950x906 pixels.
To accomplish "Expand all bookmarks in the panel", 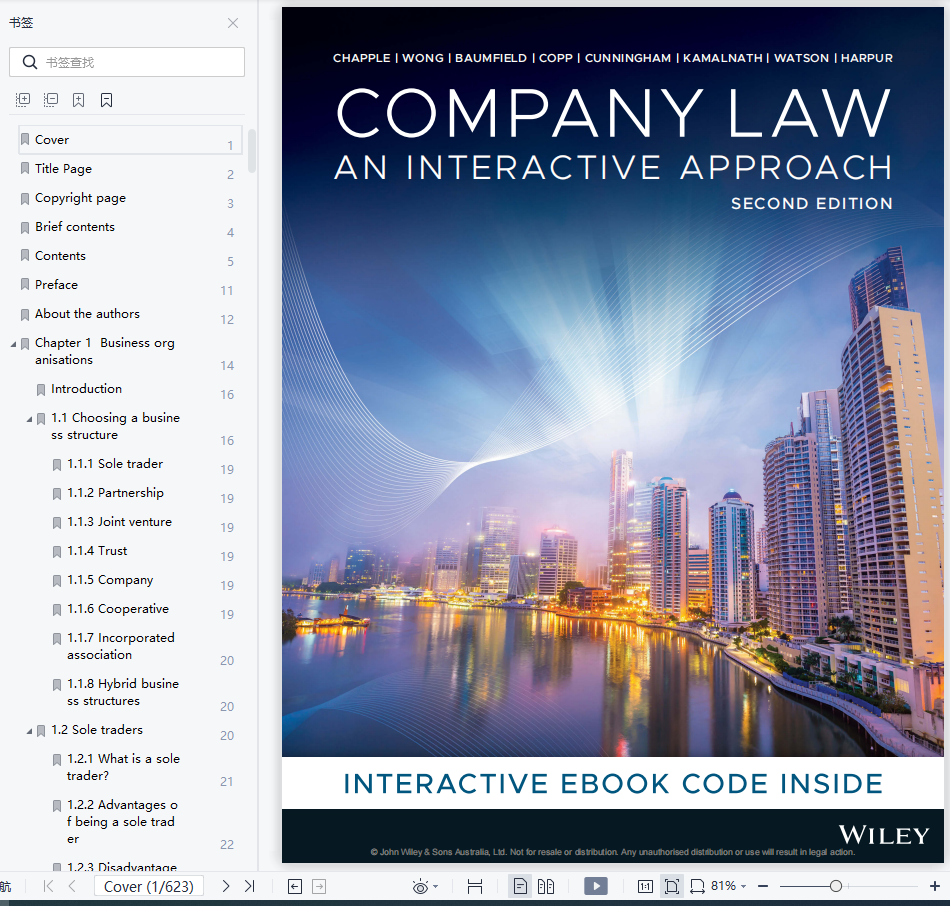I will 23,100.
